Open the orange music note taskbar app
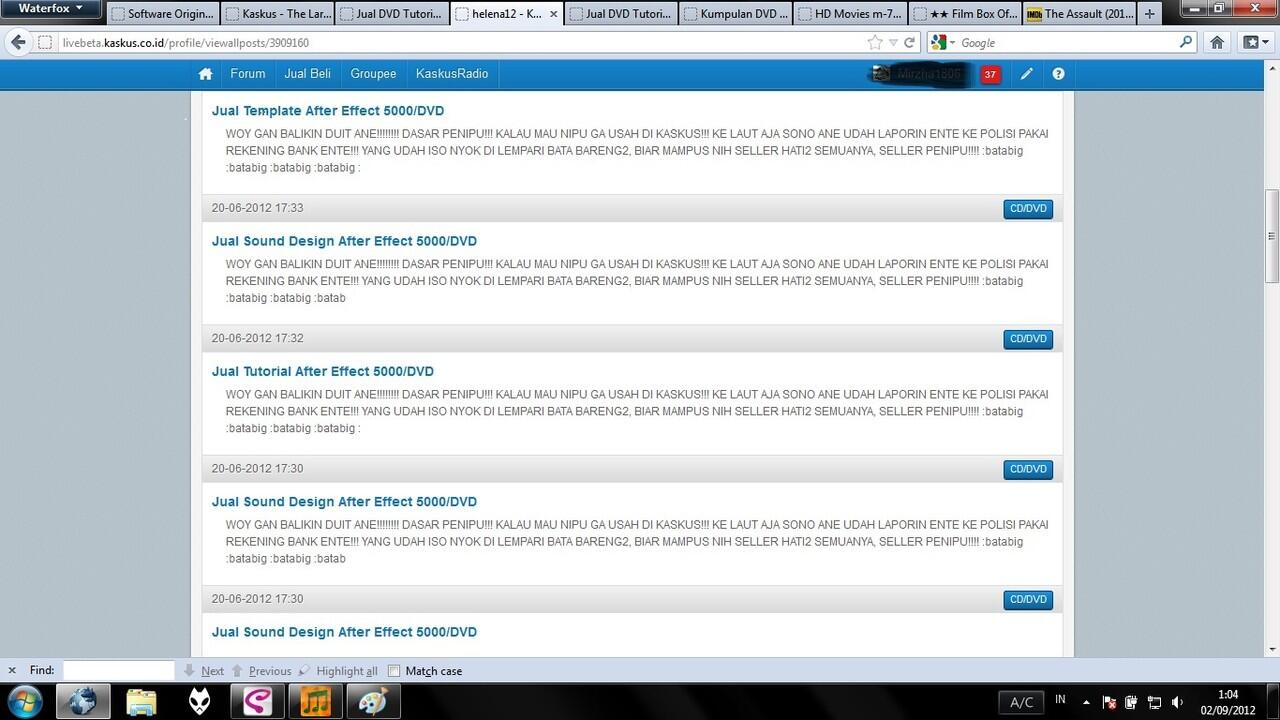Viewport: 1280px width, 720px height. (x=315, y=702)
